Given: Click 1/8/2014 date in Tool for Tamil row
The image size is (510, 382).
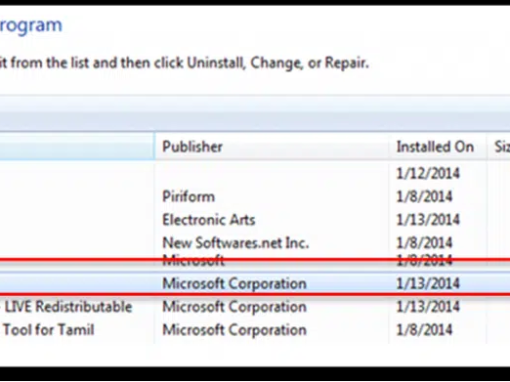Looking at the screenshot, I should tap(424, 330).
